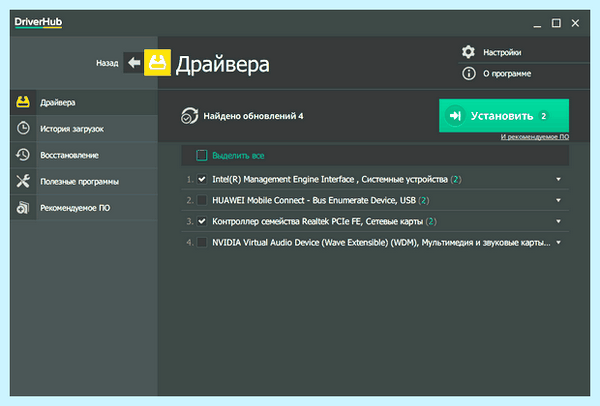This screenshot has width=600, height=406.
Task: Open Настройки from the header
Action: (502, 52)
